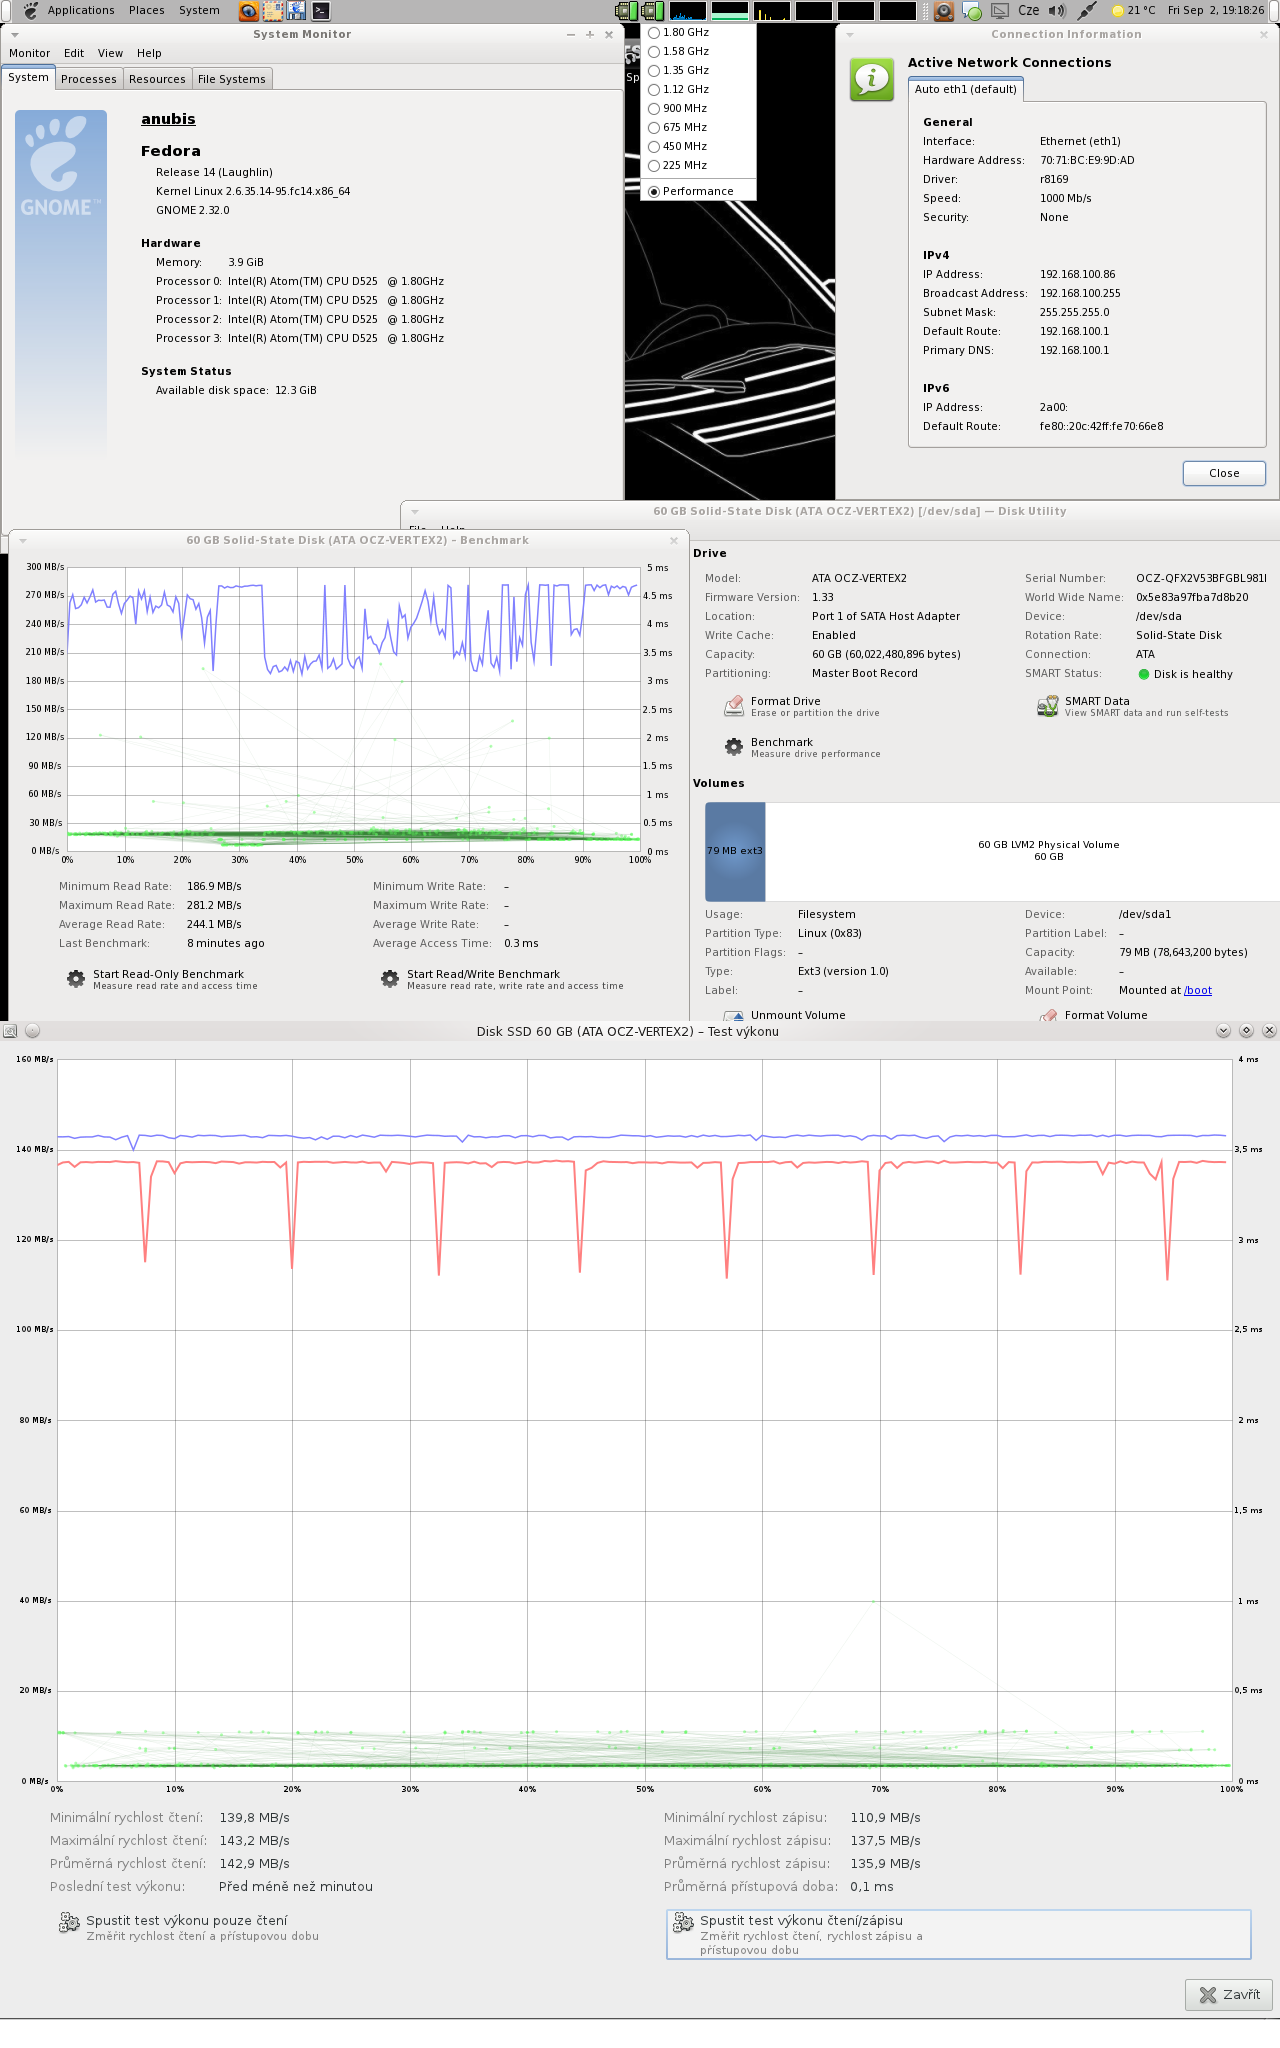Select the 79 MB ext3 volume block
The height and width of the screenshot is (2048, 1280).
tap(735, 851)
